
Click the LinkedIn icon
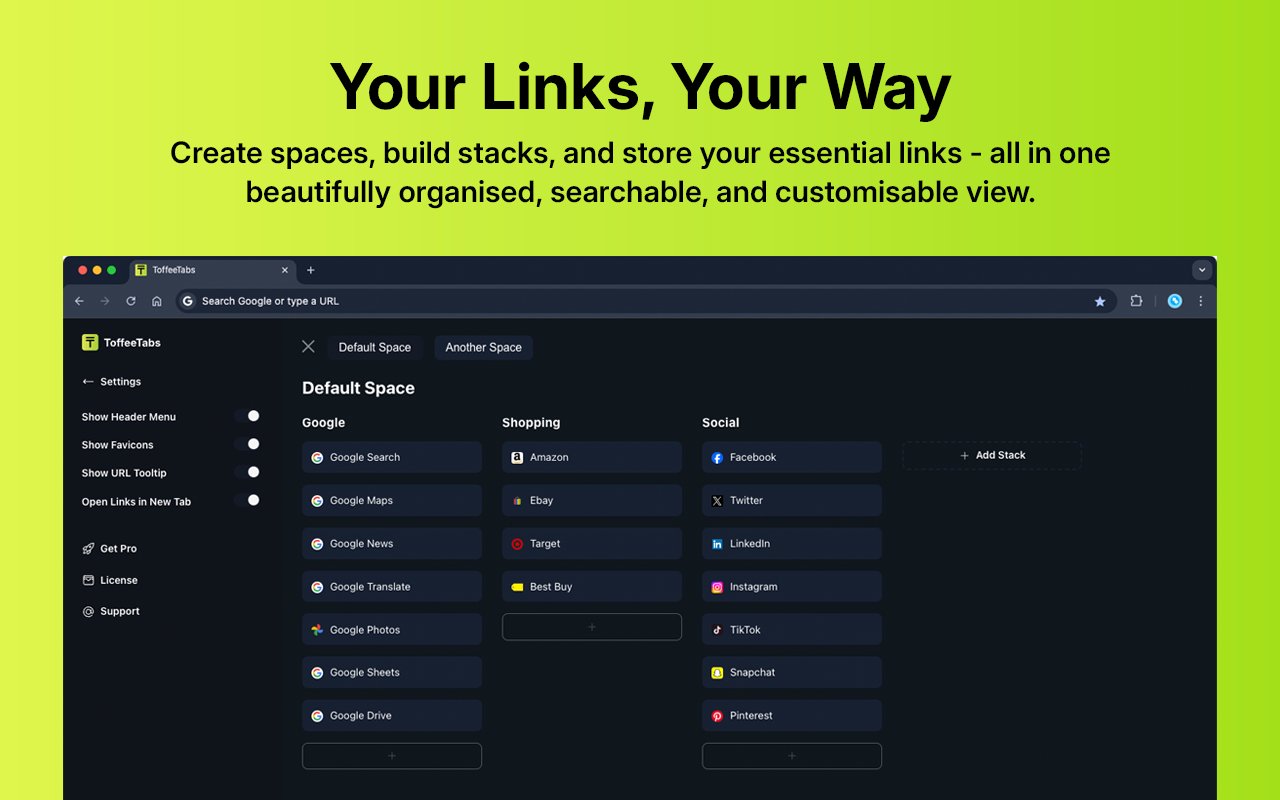click(x=717, y=544)
